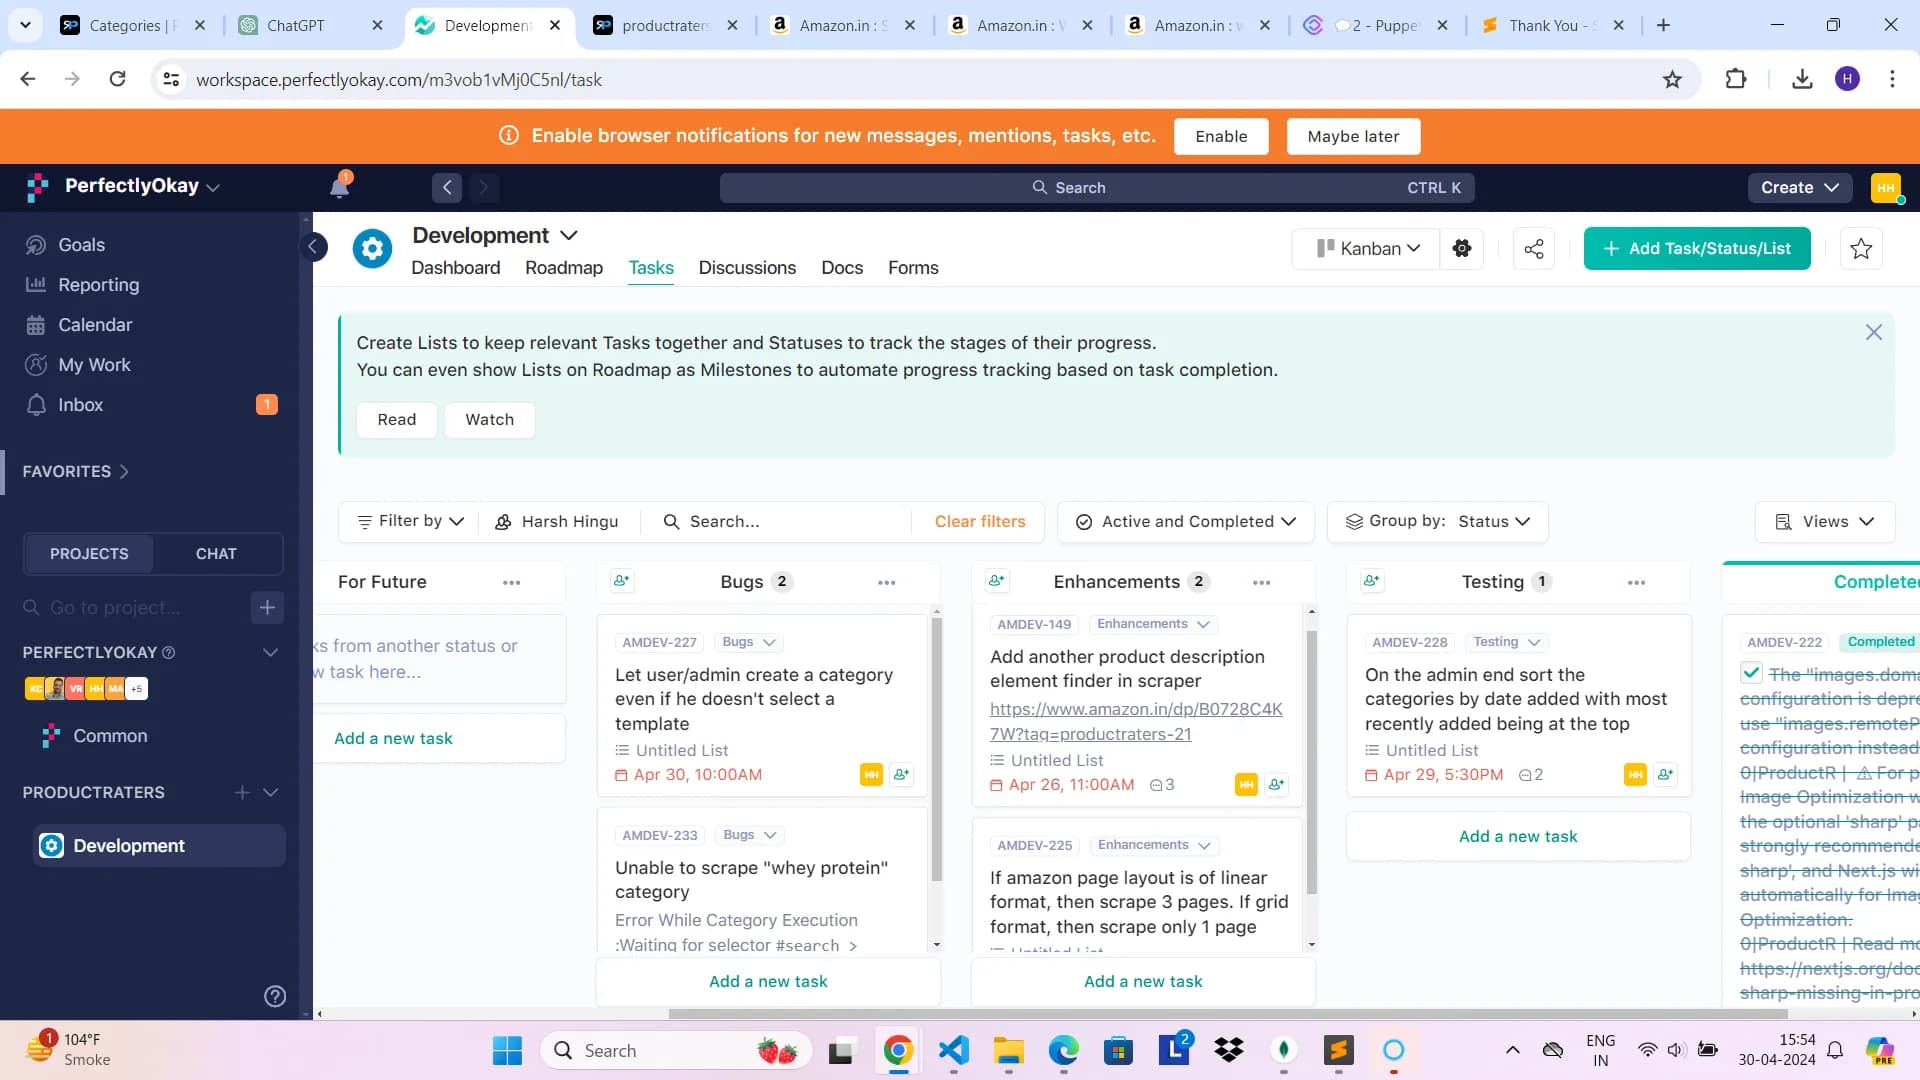The width and height of the screenshot is (1920, 1080).
Task: Switch sidebar to CHAT mode
Action: point(216,553)
